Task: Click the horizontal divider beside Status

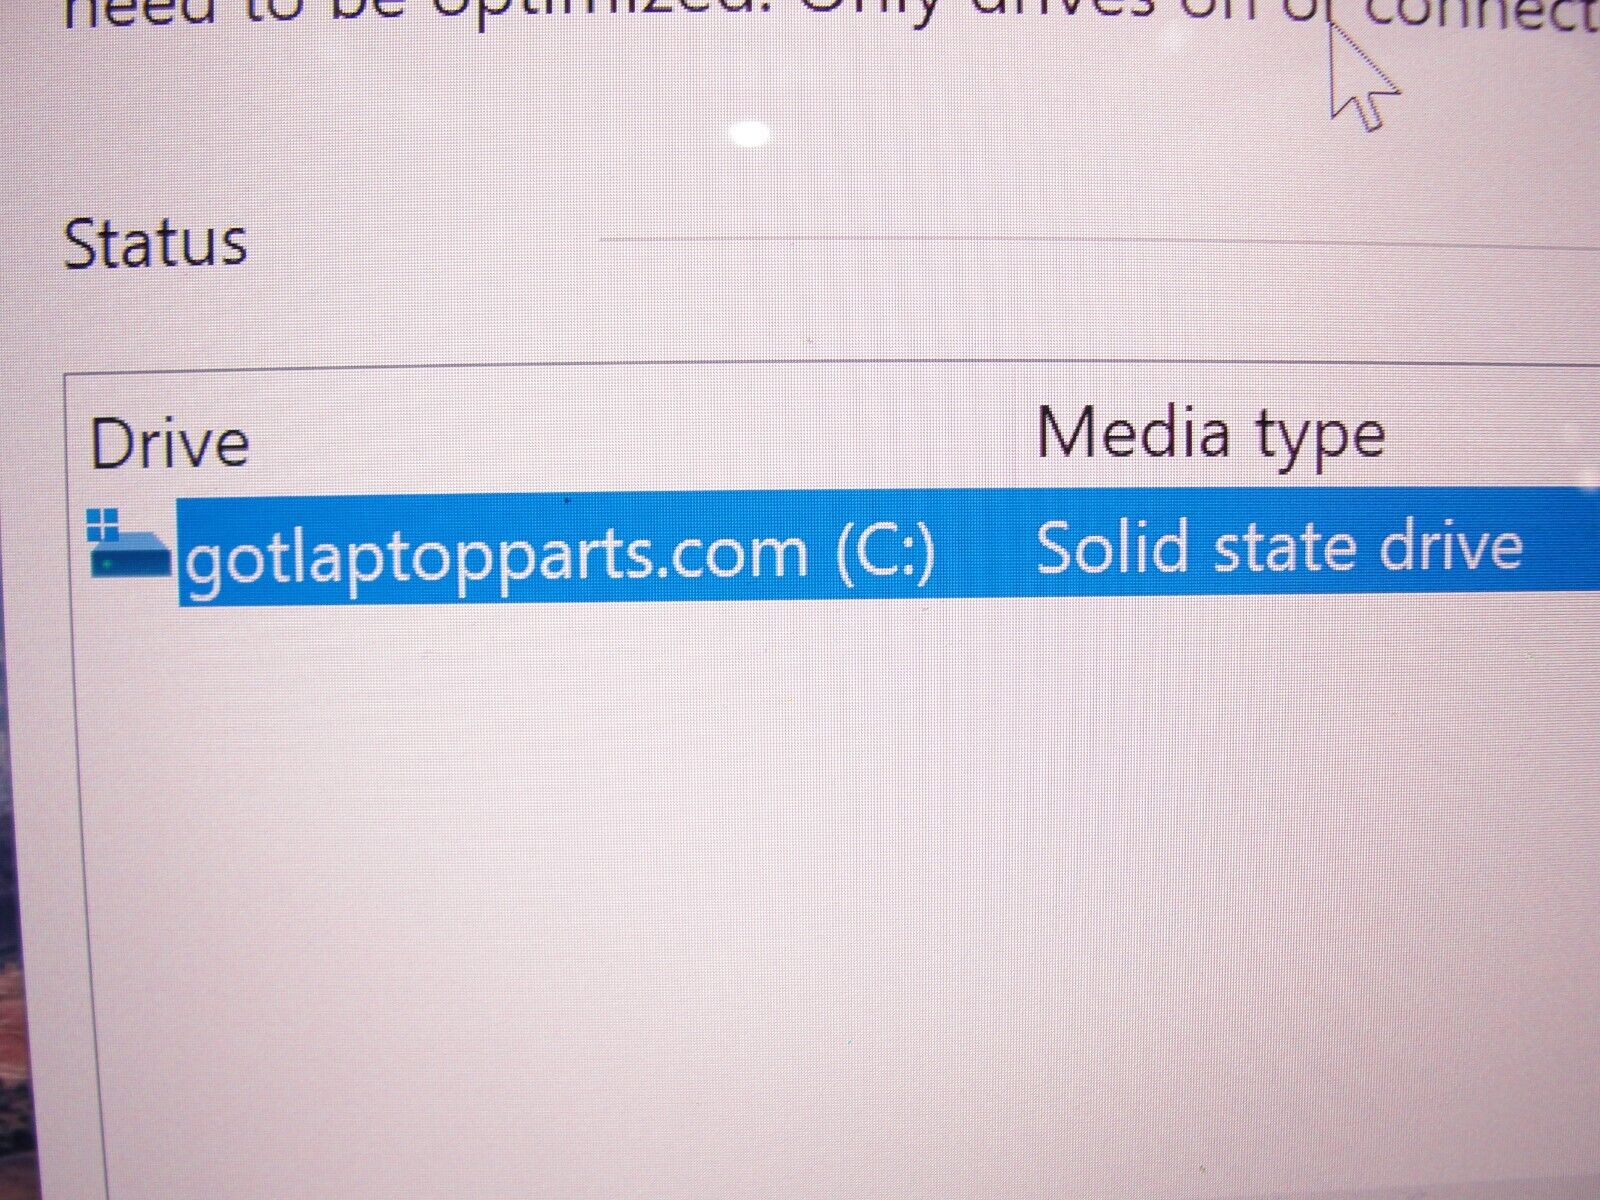Action: click(x=1098, y=240)
